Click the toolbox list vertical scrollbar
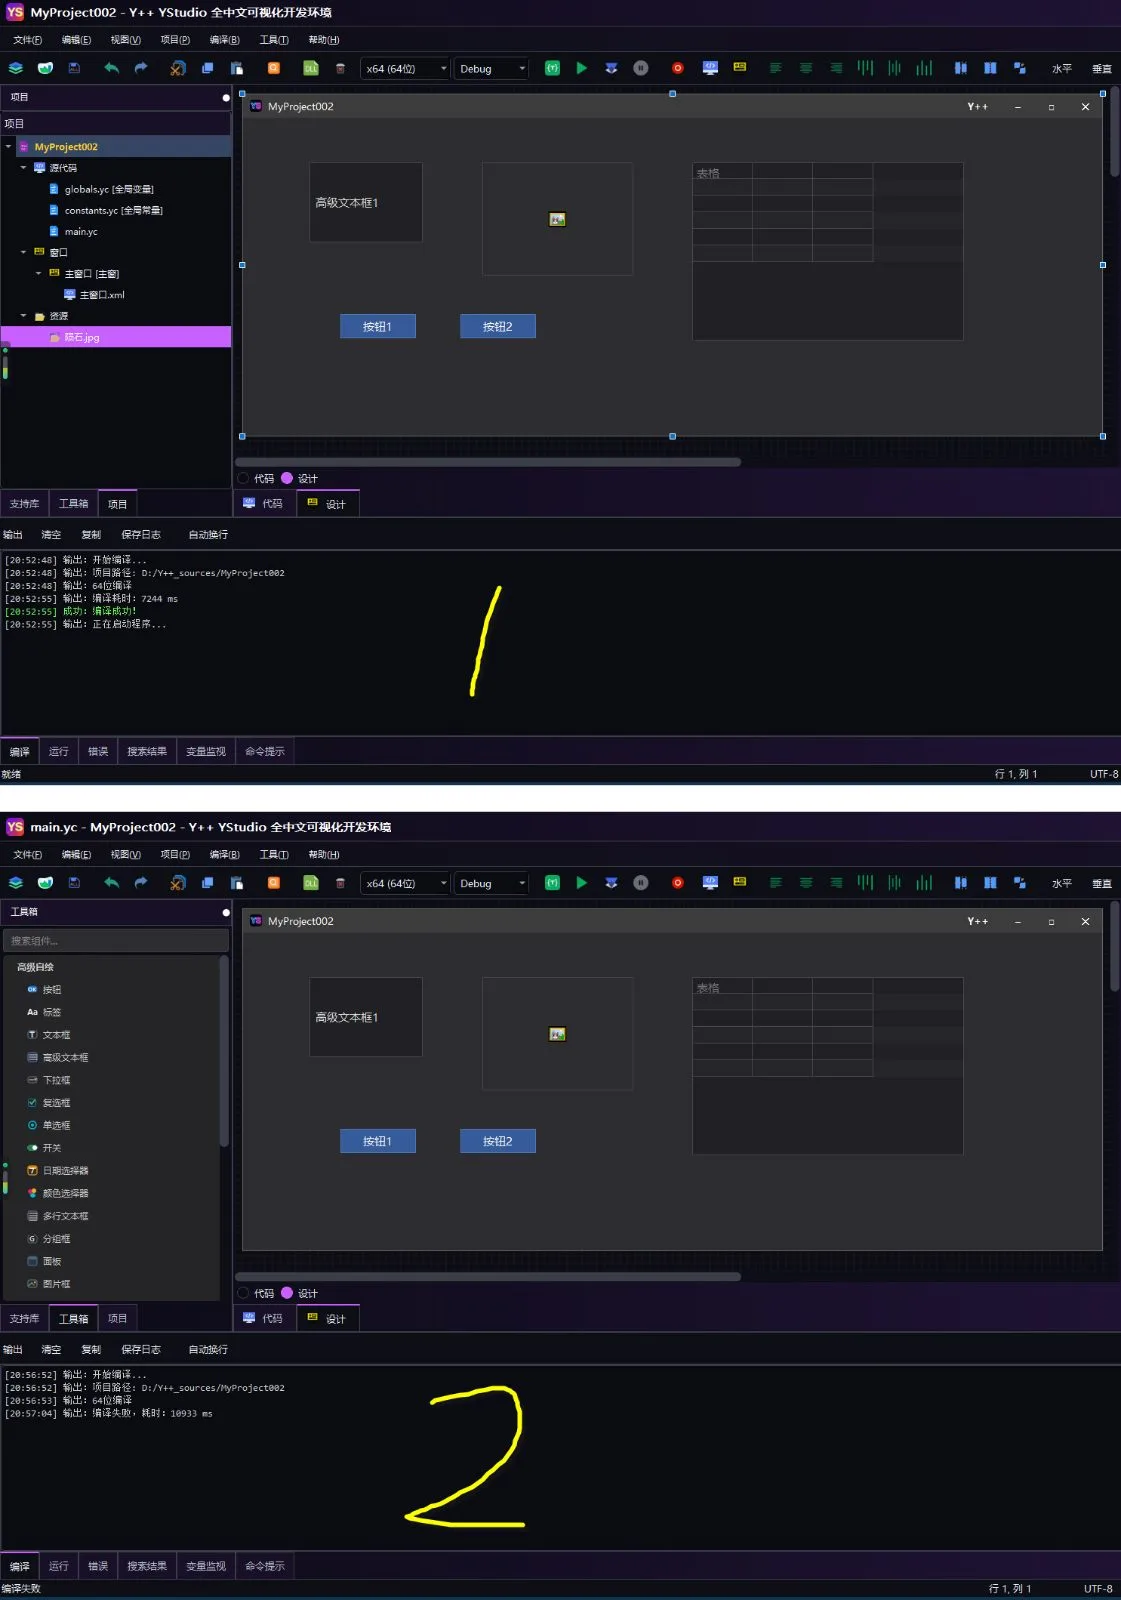The image size is (1121, 1600). (224, 1050)
